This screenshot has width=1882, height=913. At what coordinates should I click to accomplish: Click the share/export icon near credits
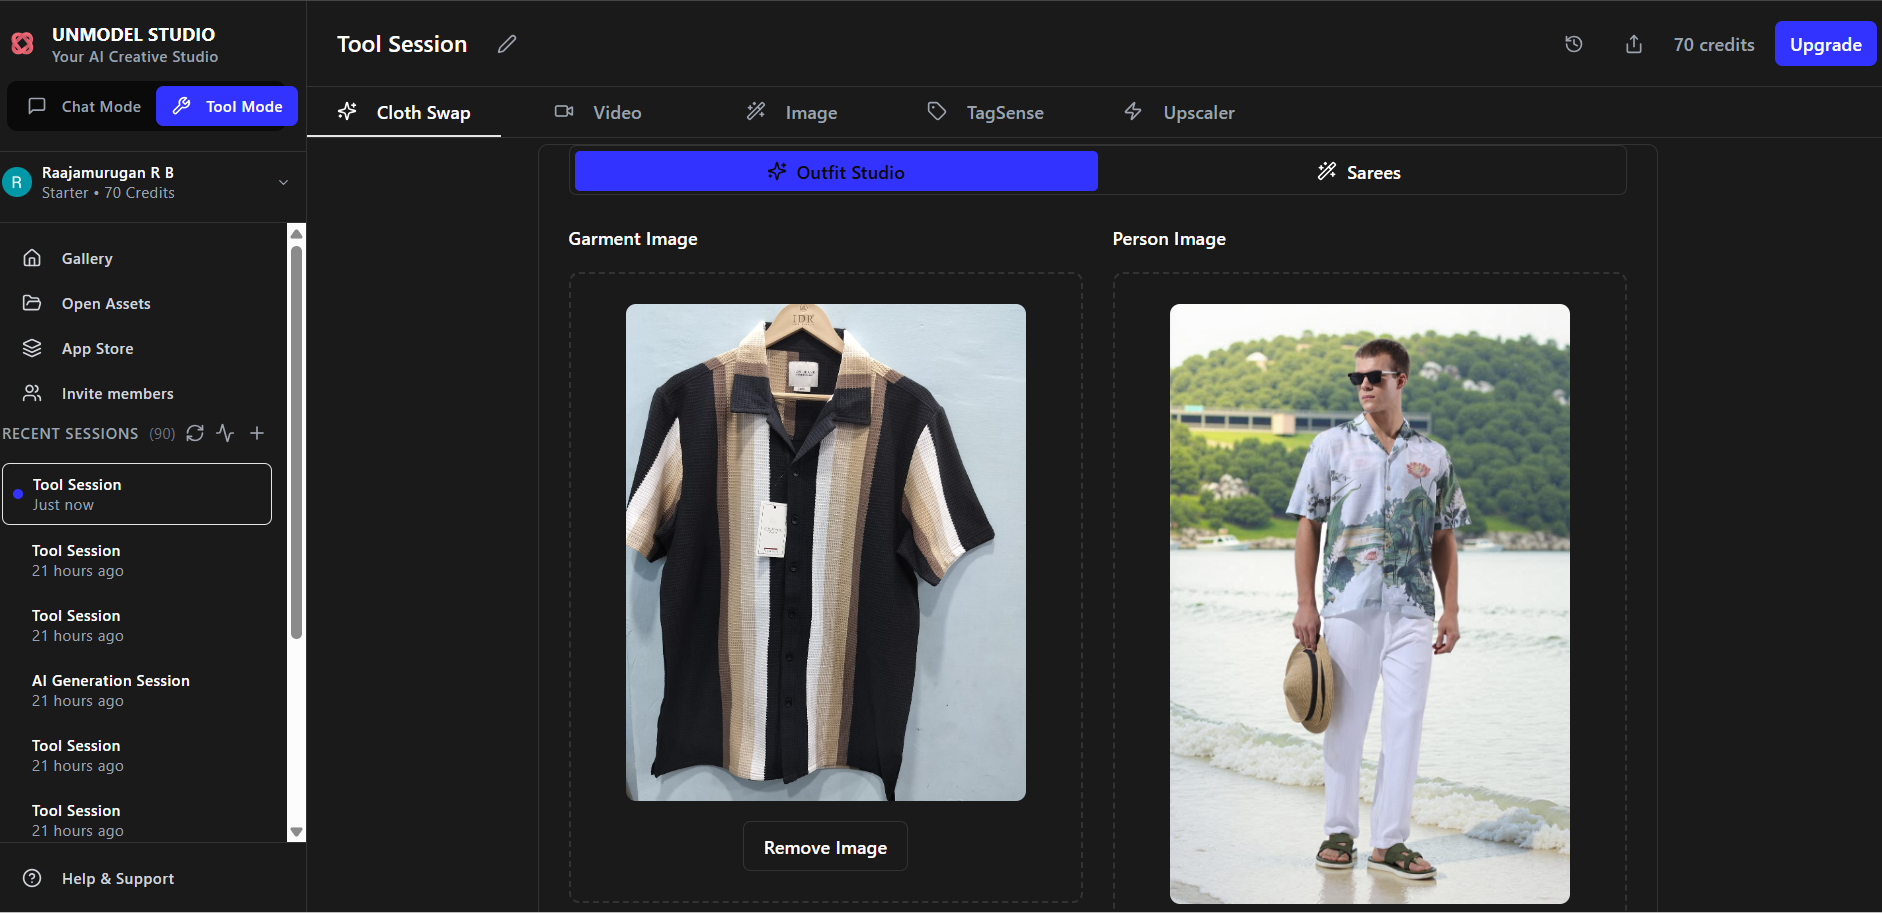[1633, 44]
